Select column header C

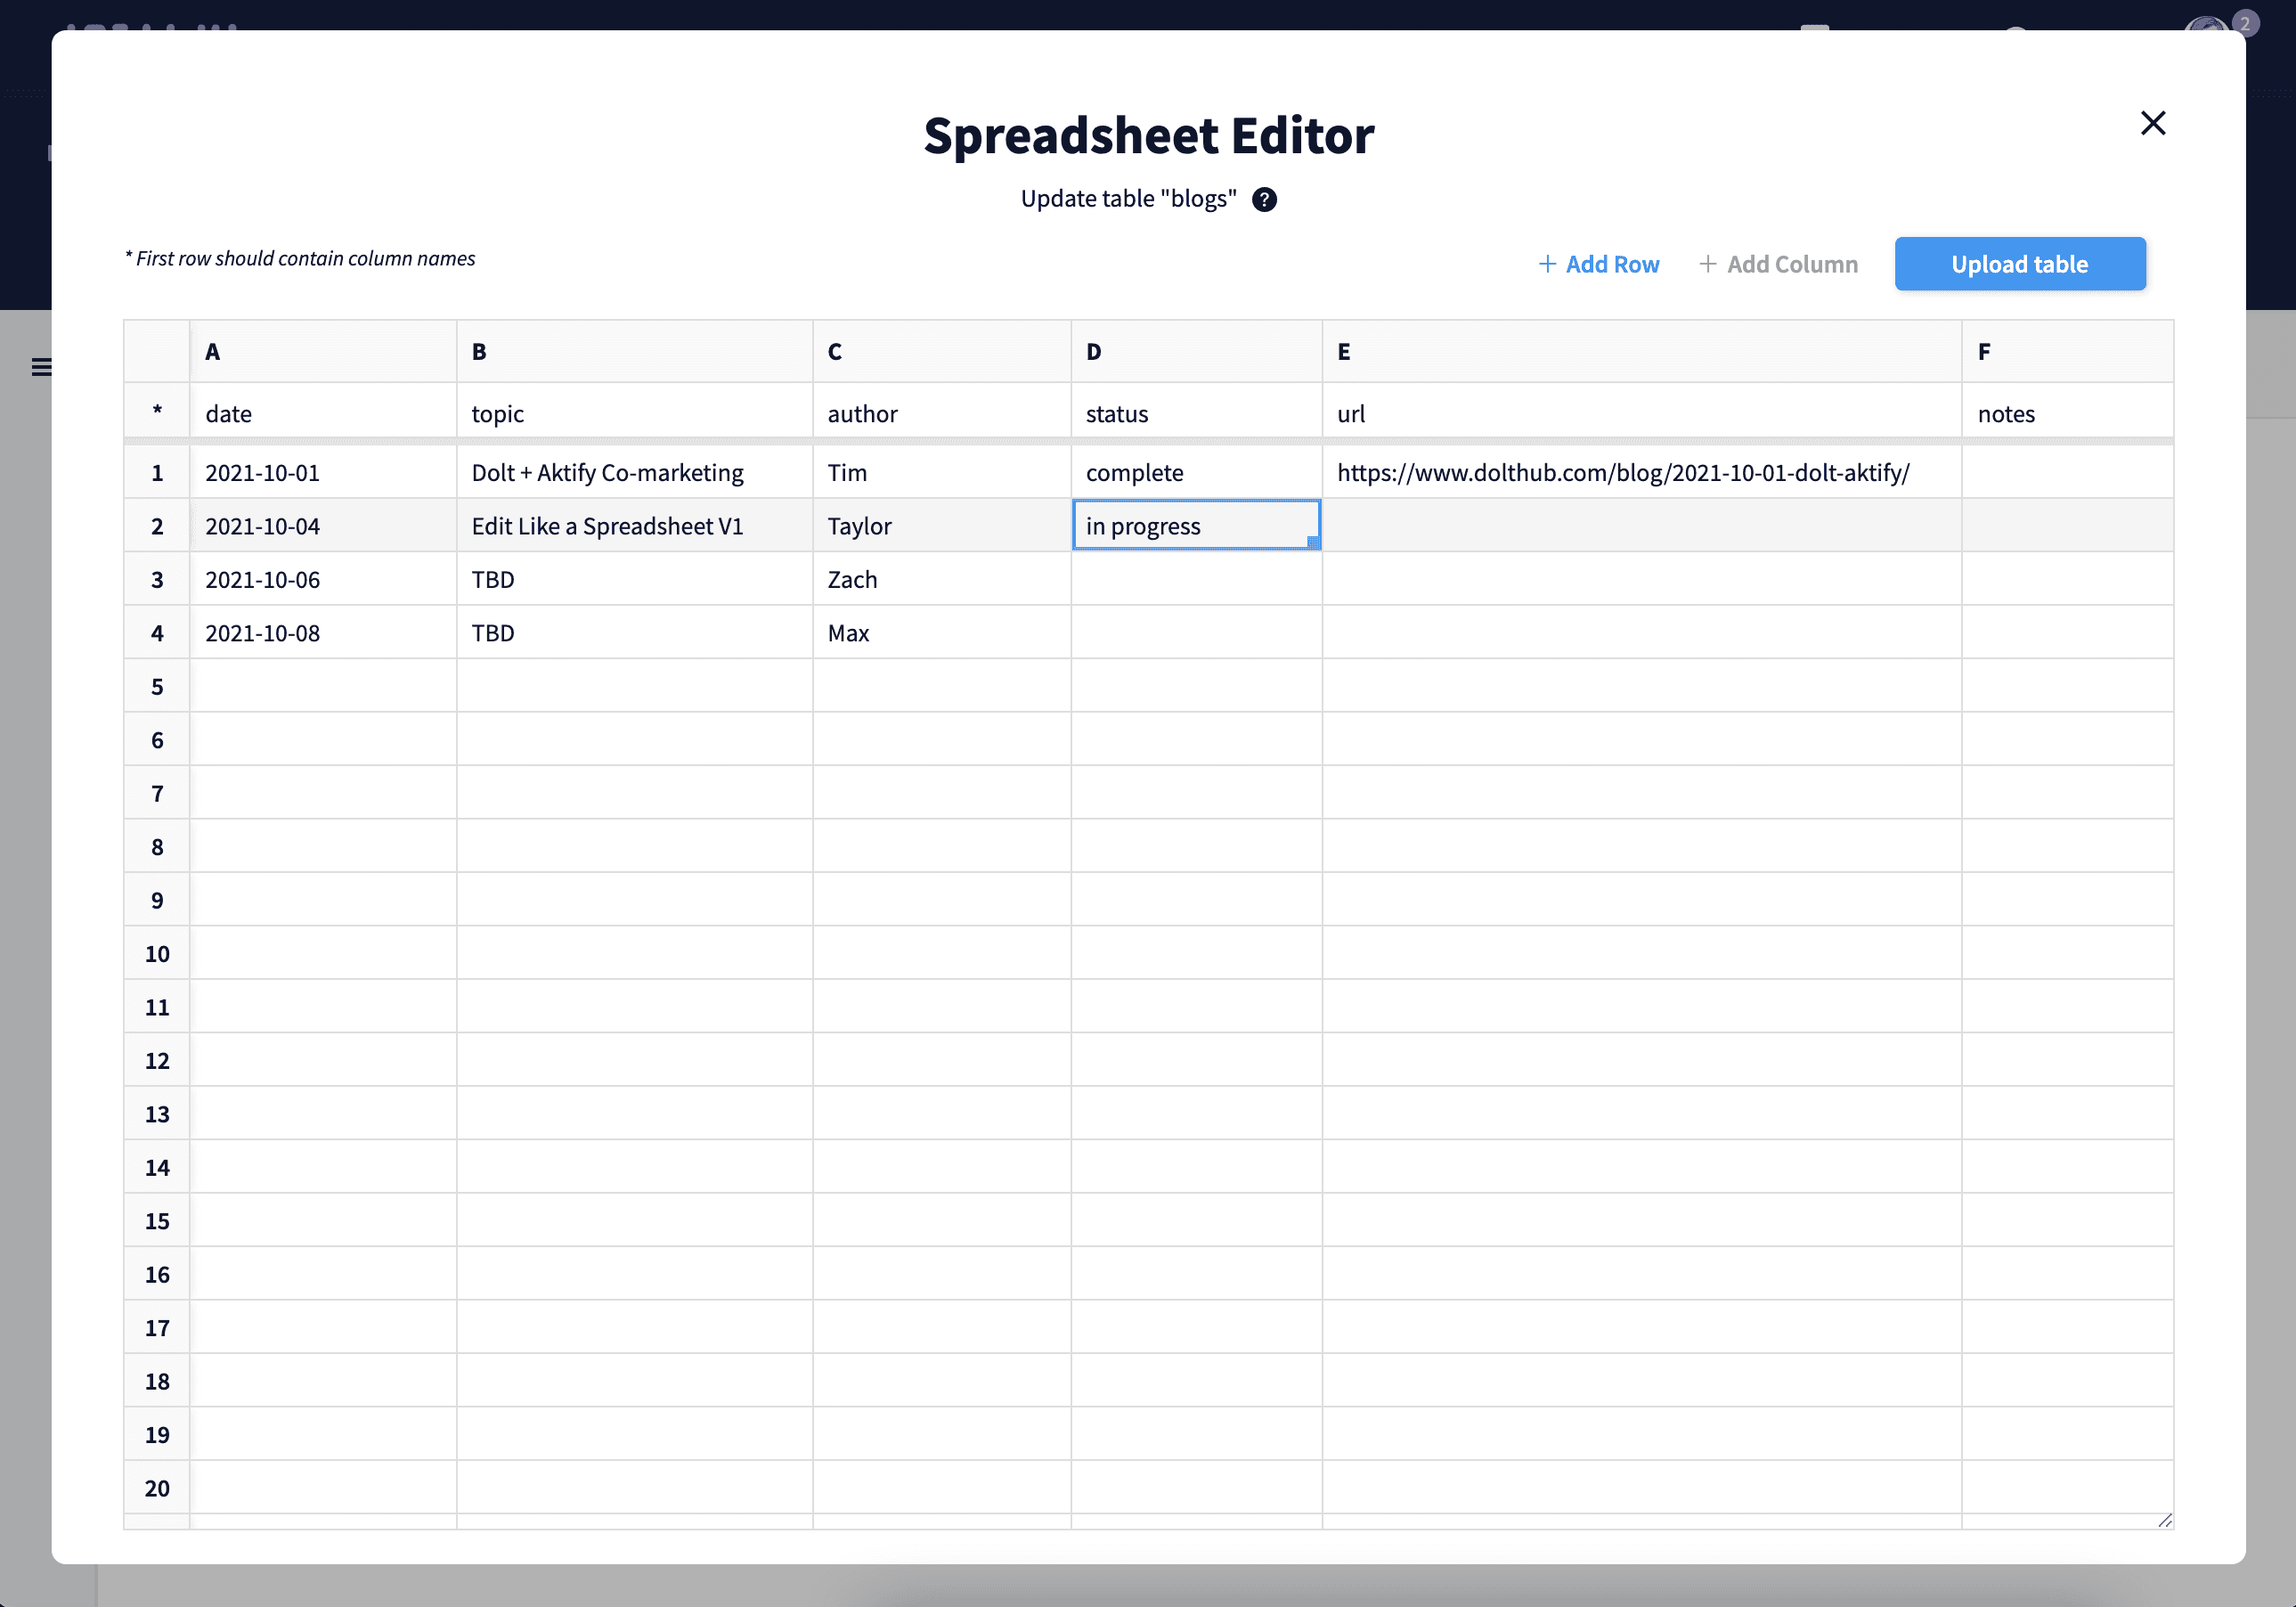[942, 351]
